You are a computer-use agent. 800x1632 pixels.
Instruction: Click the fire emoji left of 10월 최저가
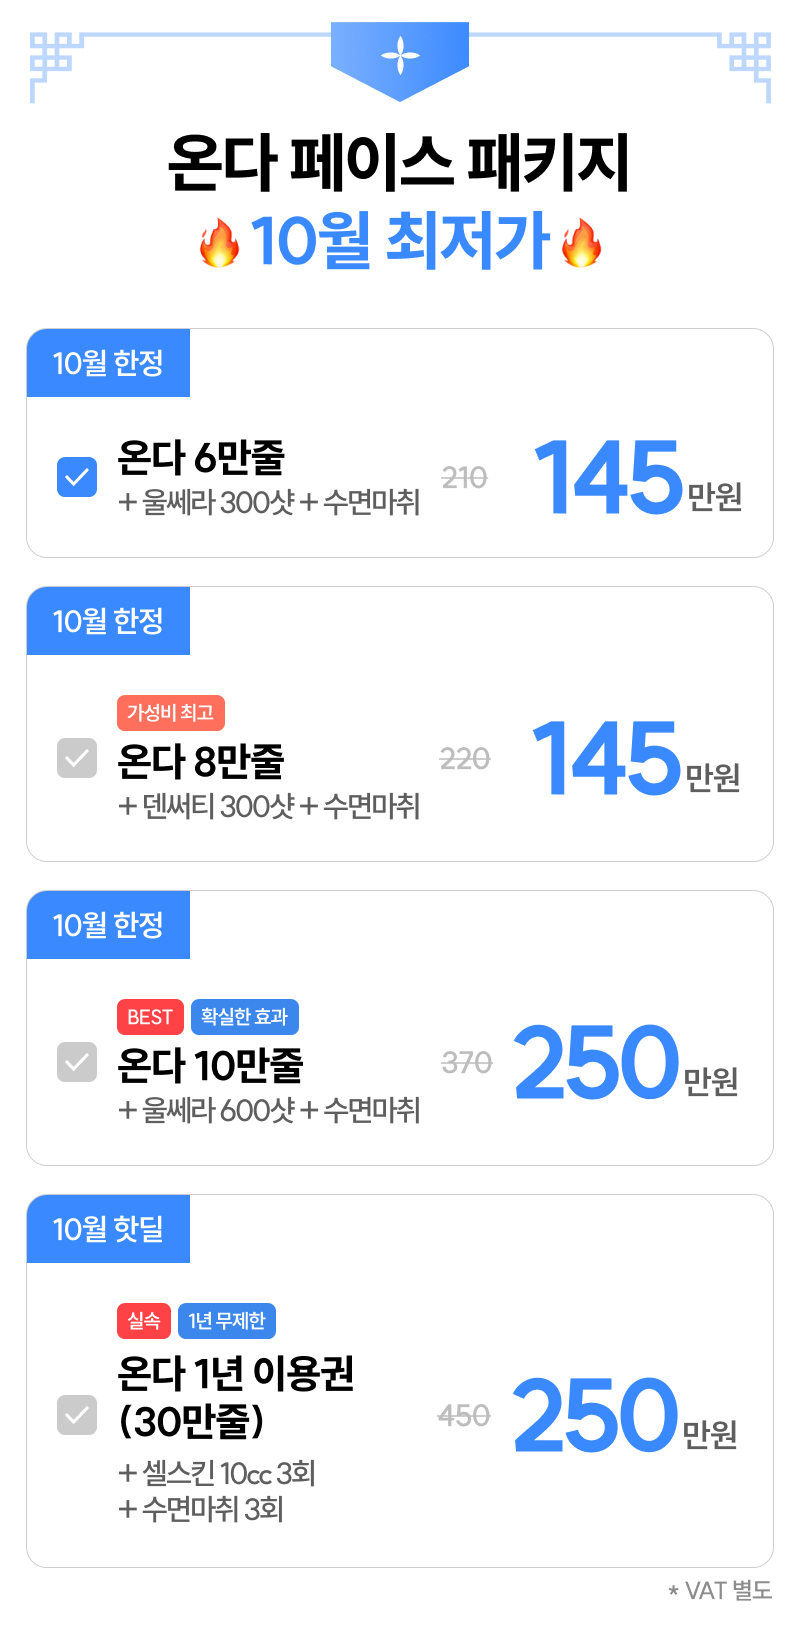coord(219,243)
